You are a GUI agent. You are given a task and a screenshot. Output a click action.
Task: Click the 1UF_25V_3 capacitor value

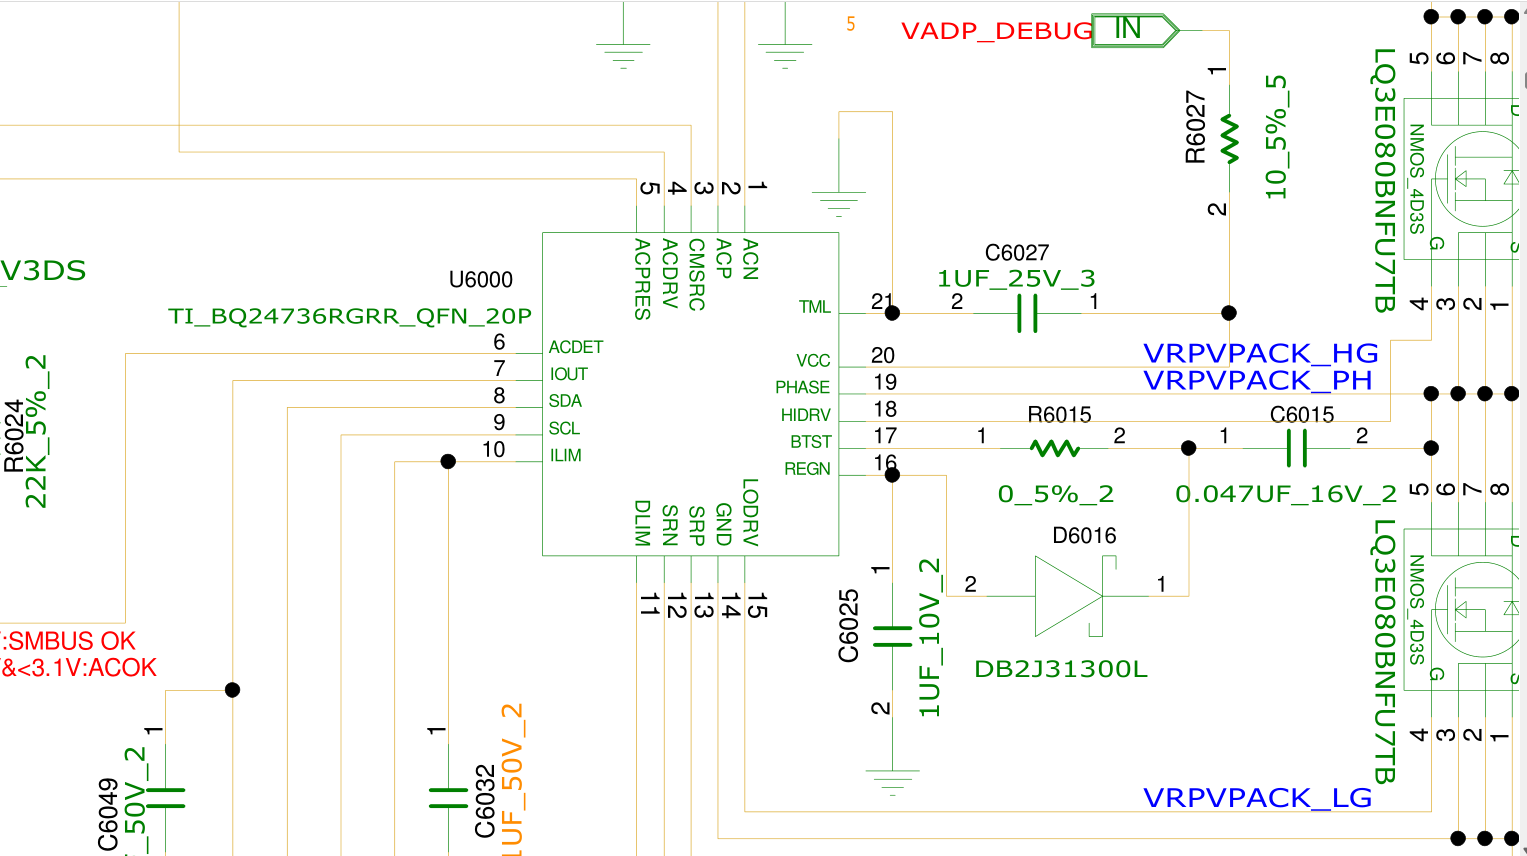tap(1016, 278)
